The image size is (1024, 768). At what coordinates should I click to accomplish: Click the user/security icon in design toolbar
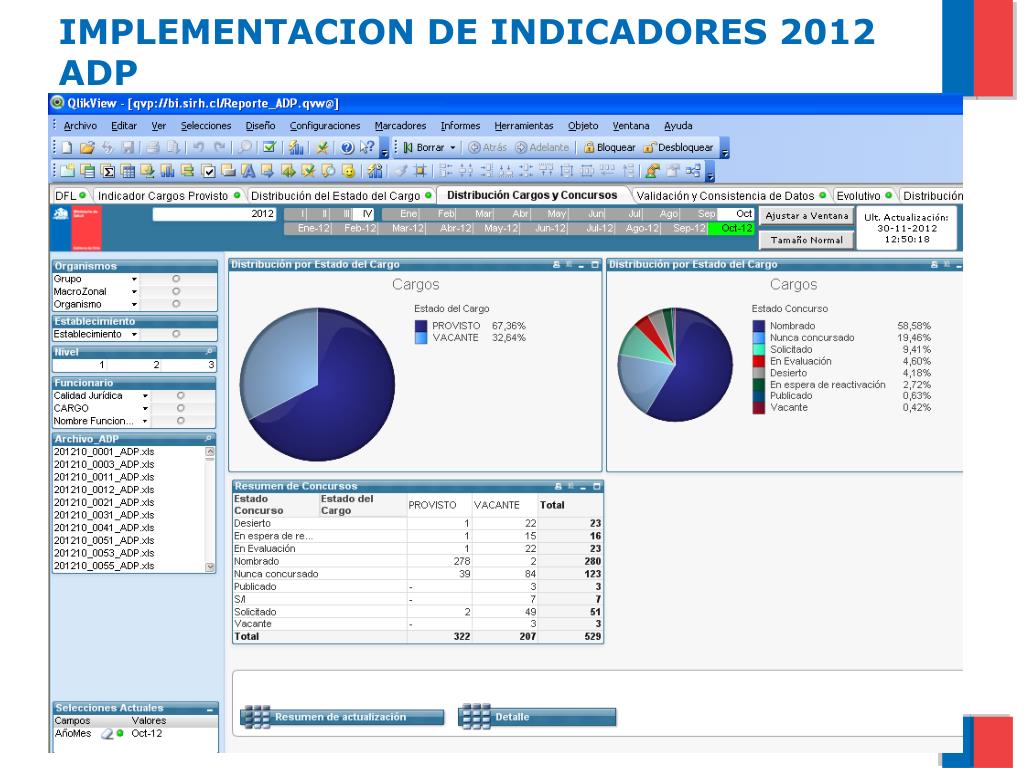[652, 171]
